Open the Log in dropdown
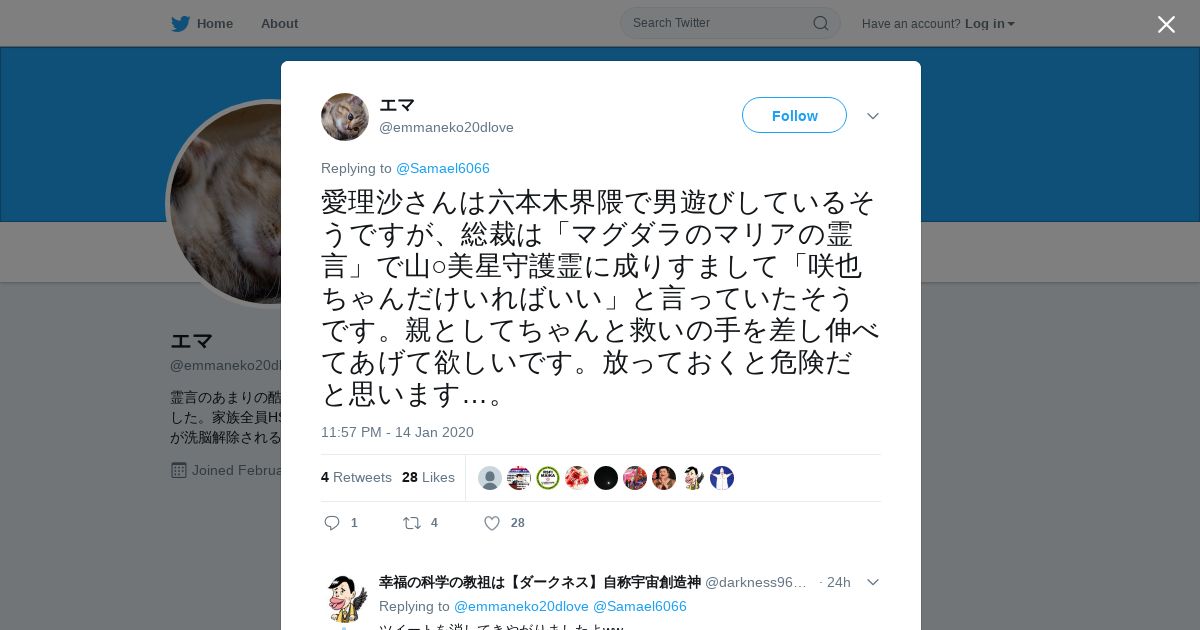 point(990,23)
